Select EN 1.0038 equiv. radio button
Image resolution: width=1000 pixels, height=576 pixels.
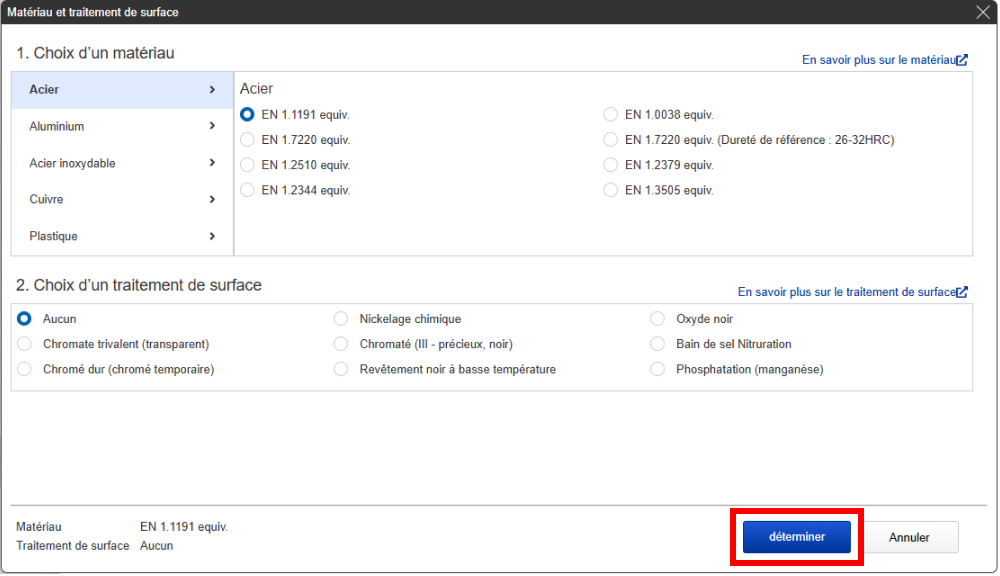coord(611,115)
